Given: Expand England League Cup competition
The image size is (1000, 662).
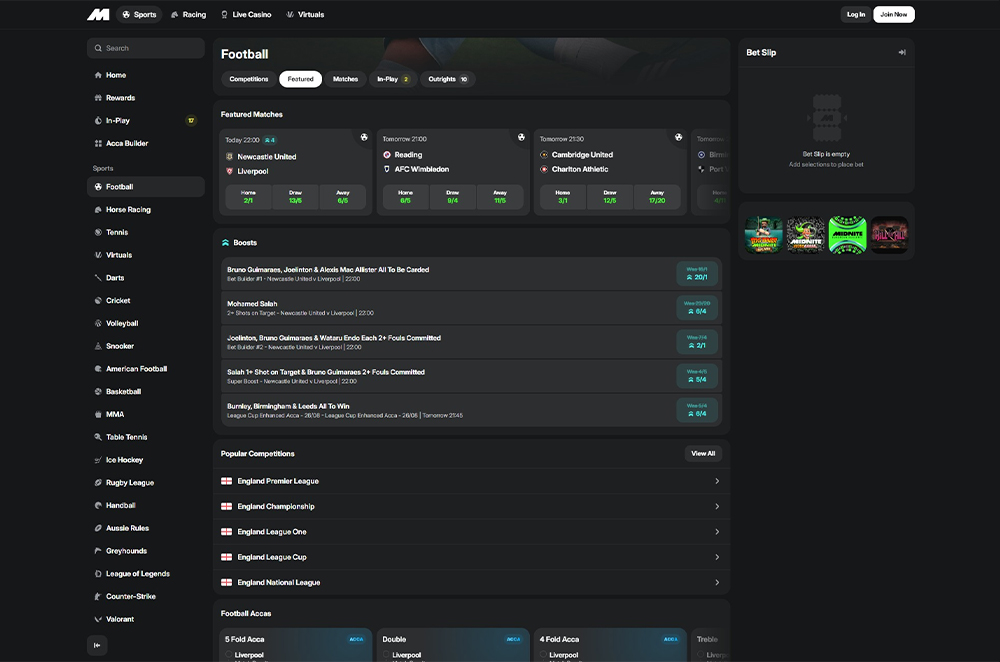Looking at the screenshot, I should tap(471, 557).
